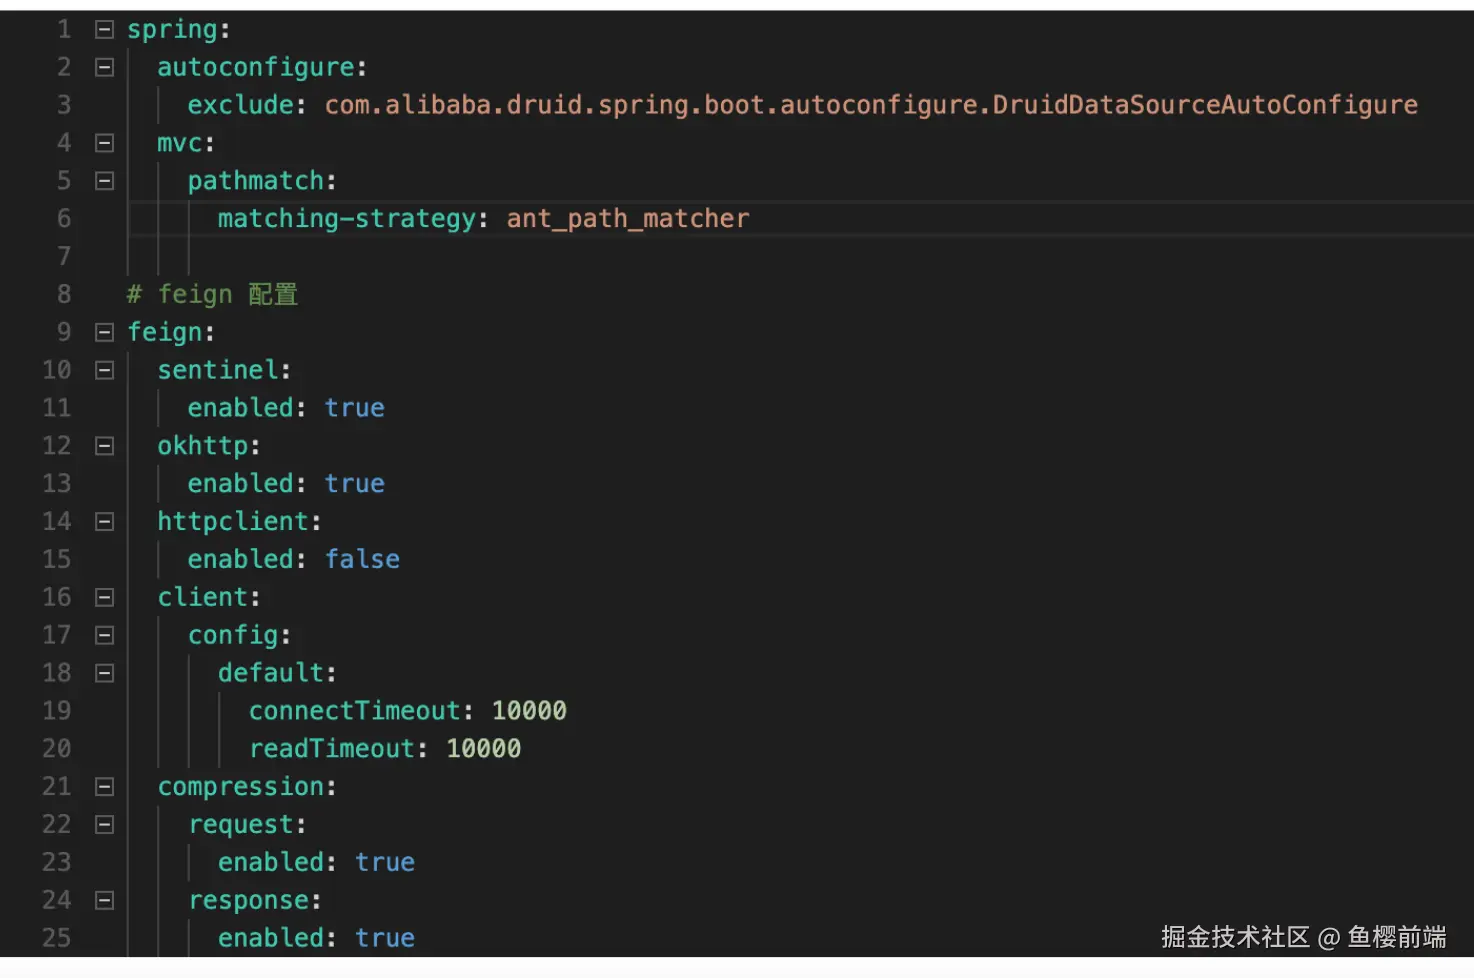Collapse the compression section

click(104, 787)
